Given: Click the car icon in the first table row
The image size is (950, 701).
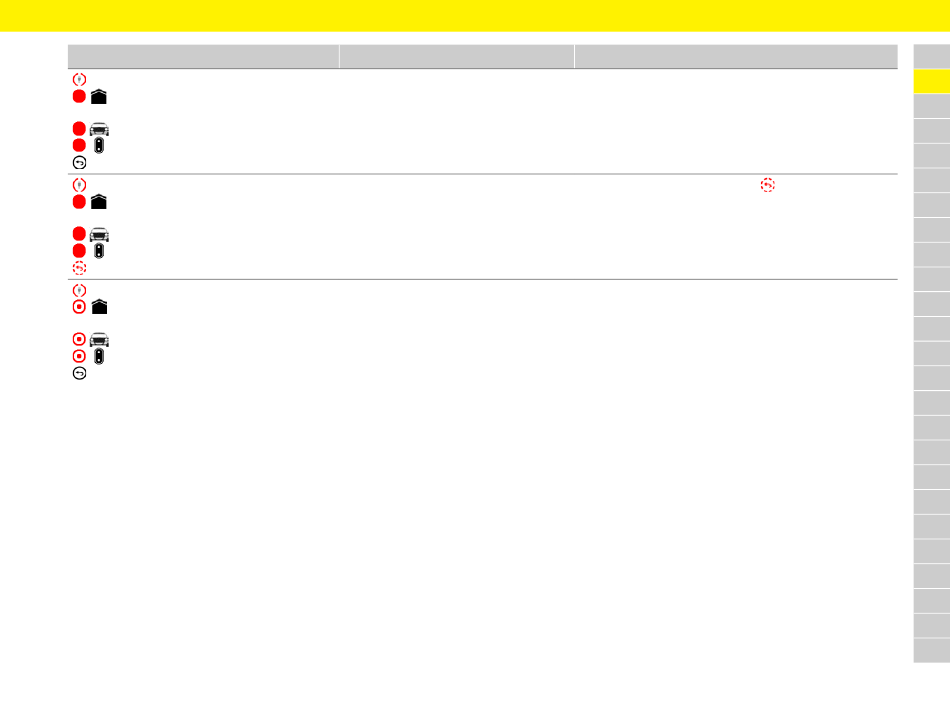Looking at the screenshot, I should pos(99,129).
